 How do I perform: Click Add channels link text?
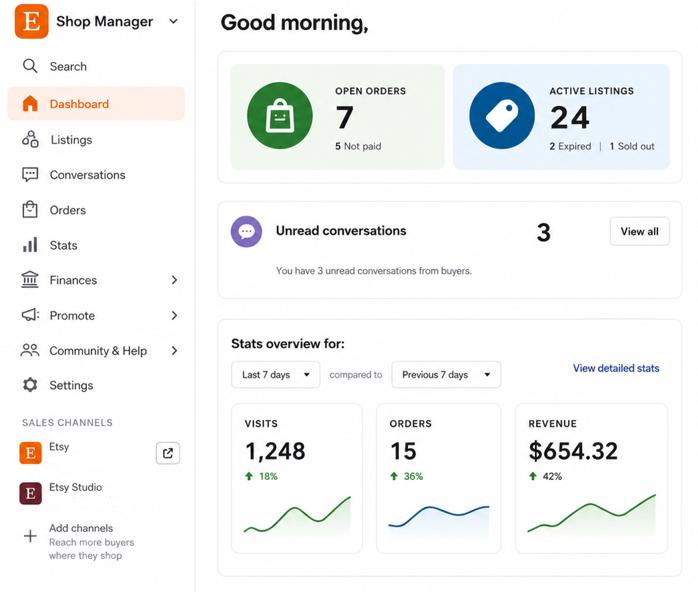coord(81,528)
